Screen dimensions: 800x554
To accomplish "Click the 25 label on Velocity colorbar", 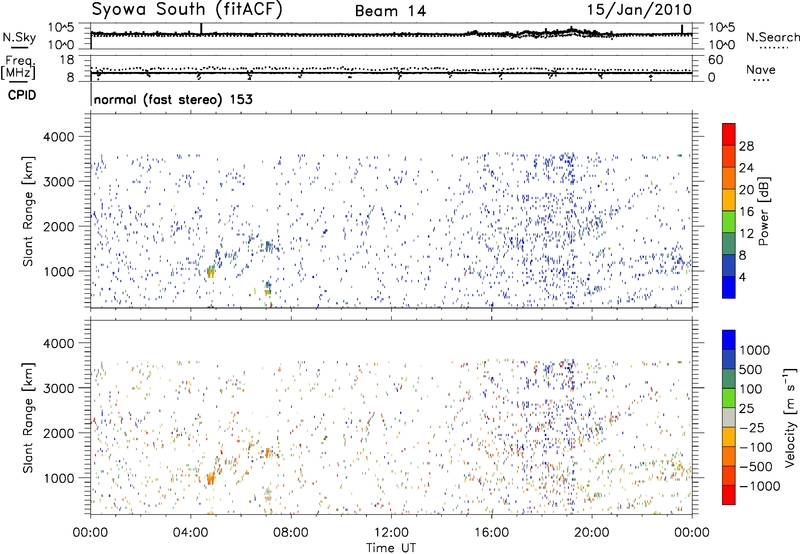I will pos(746,408).
